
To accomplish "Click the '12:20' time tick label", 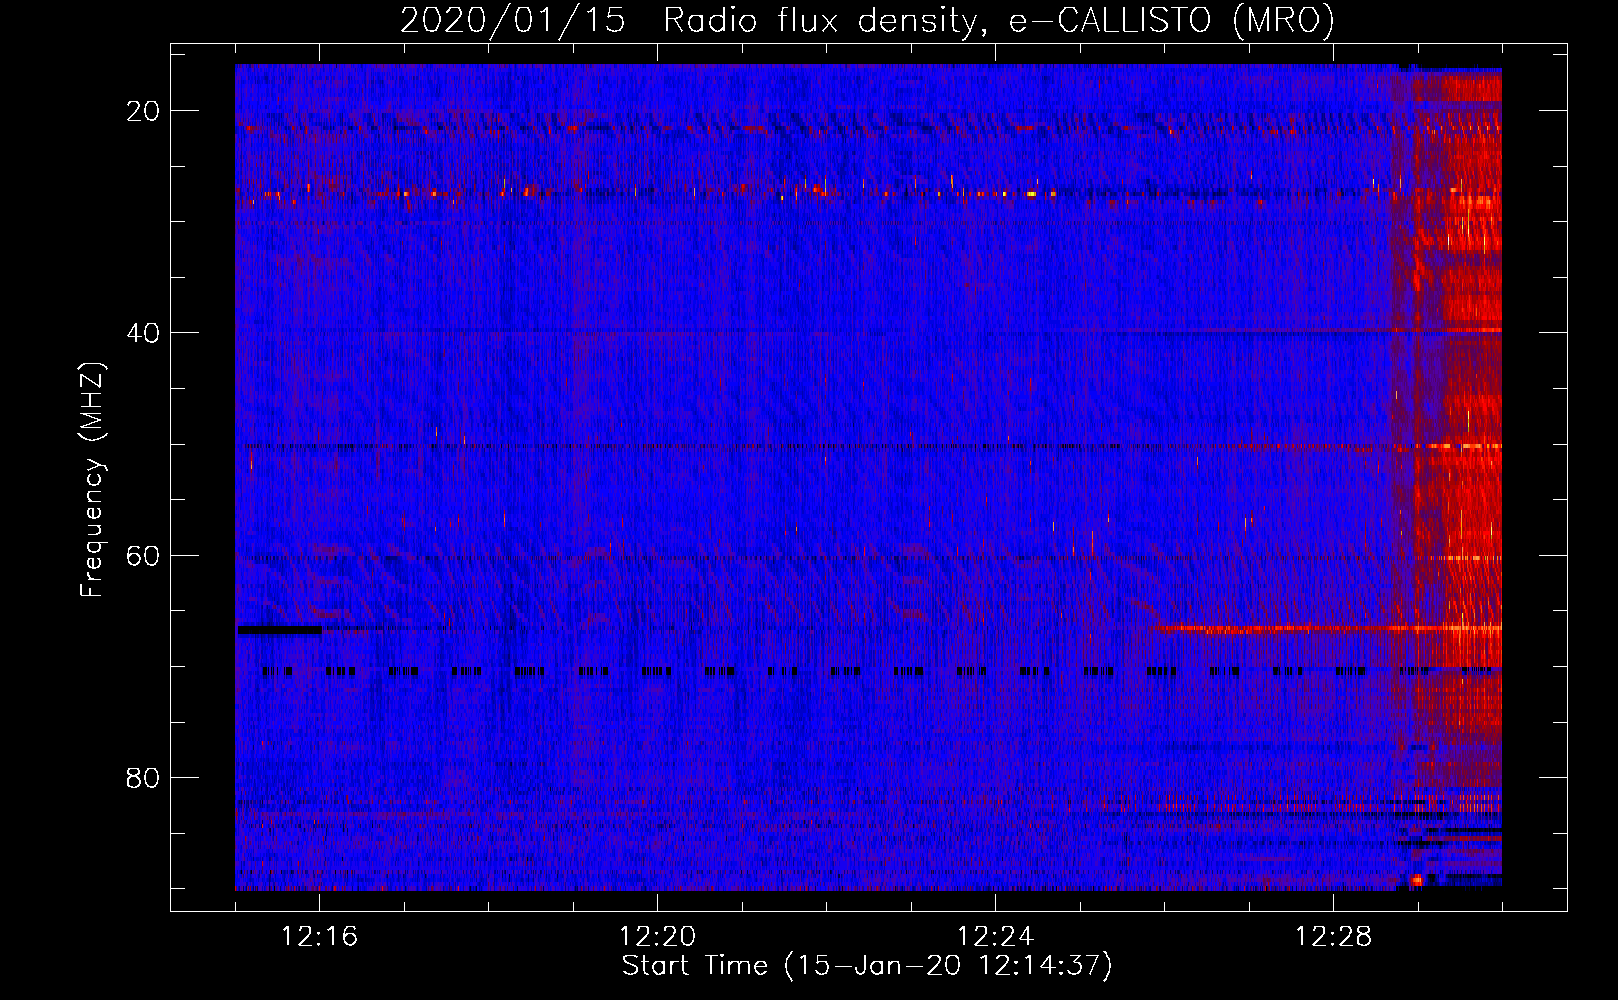I will [657, 937].
